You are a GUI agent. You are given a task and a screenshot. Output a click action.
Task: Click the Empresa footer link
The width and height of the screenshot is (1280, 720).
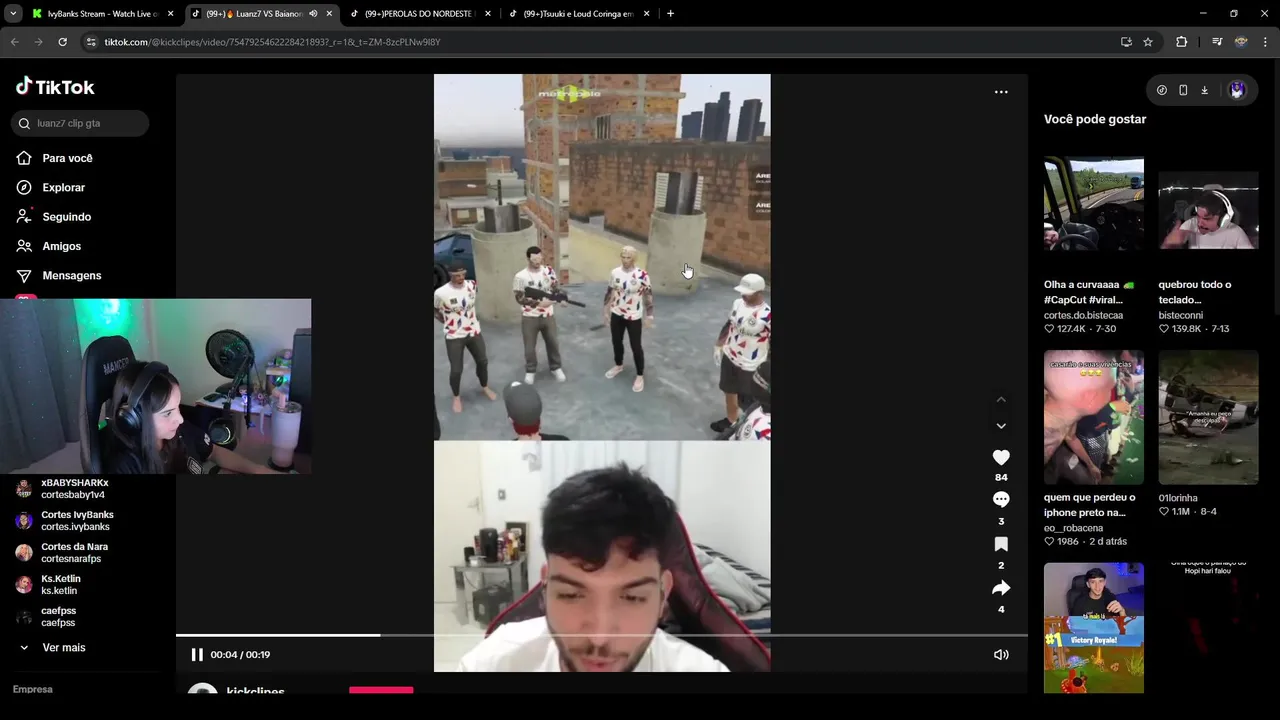pyautogui.click(x=33, y=689)
